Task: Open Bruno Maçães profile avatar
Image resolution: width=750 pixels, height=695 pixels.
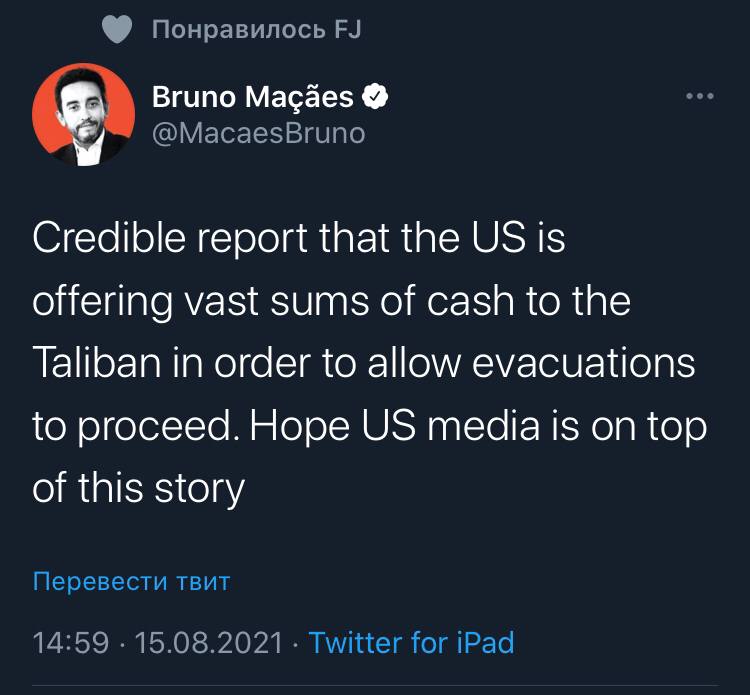Action: click(x=84, y=114)
